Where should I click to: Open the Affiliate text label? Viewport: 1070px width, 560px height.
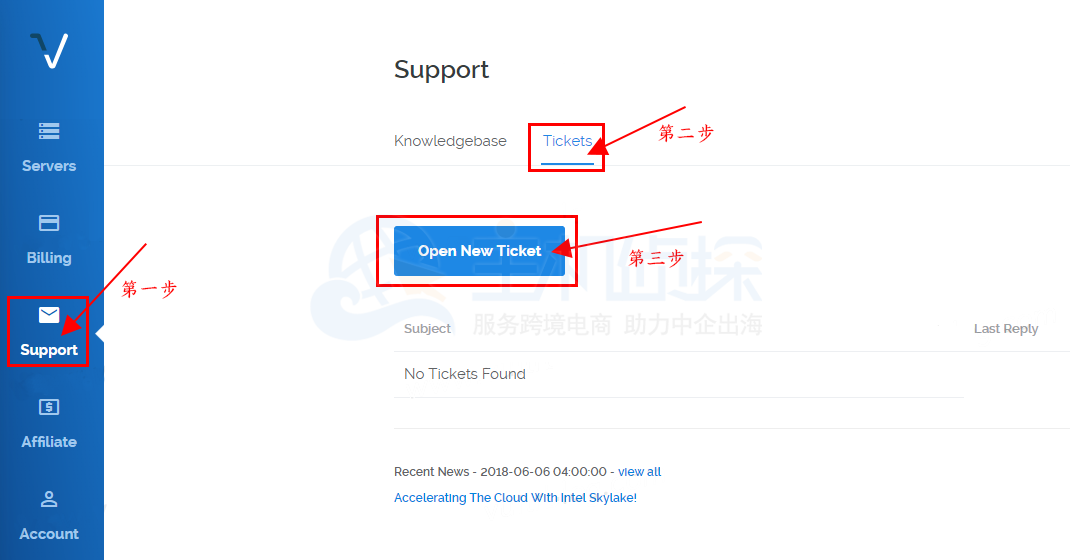[x=49, y=442]
